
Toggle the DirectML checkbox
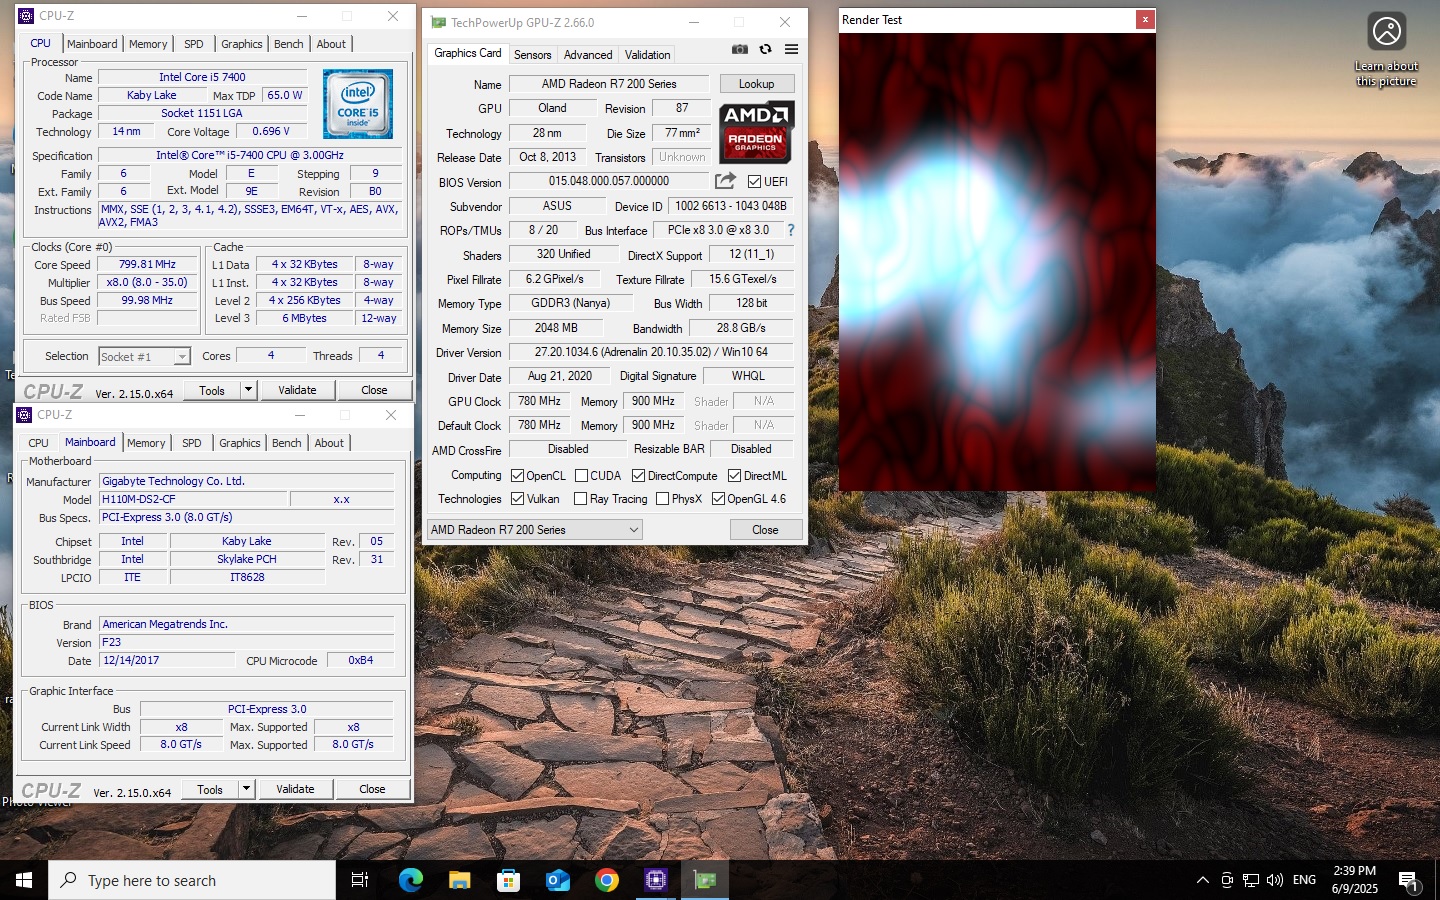pos(734,476)
